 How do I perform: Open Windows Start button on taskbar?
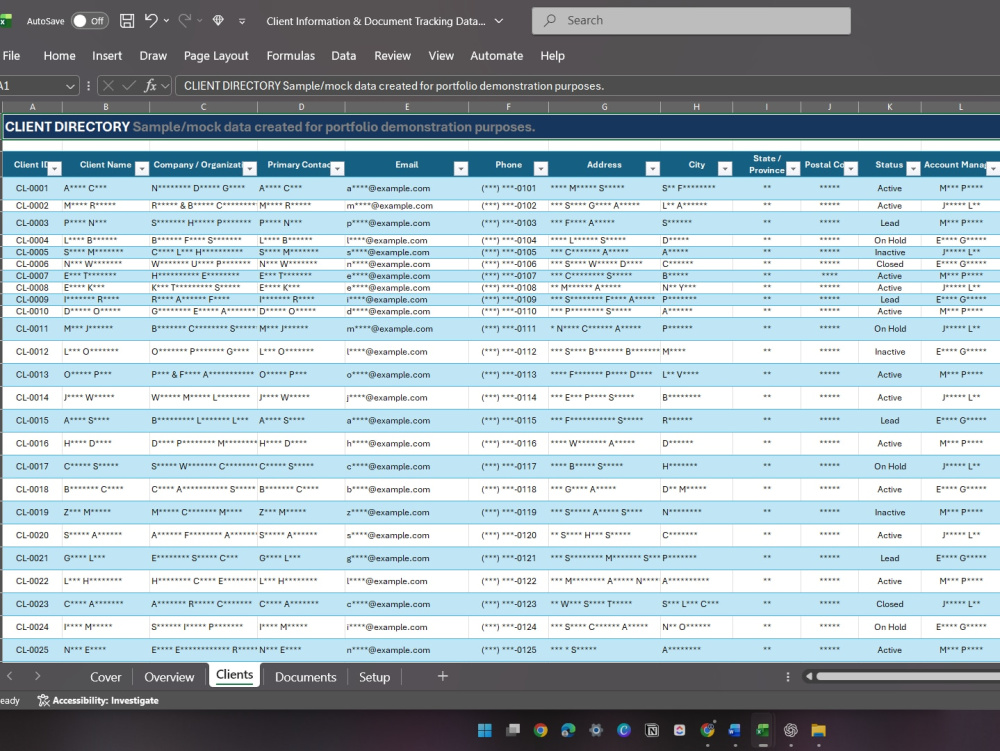click(x=485, y=731)
